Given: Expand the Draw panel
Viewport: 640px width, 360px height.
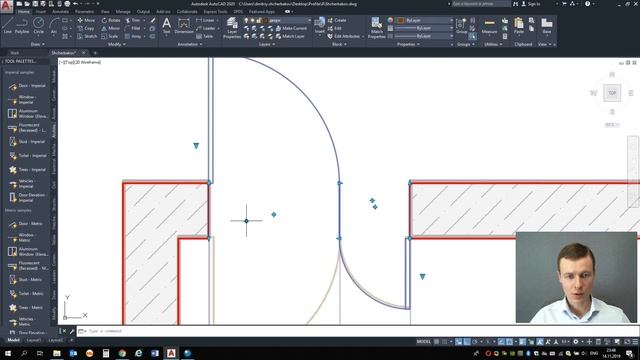Looking at the screenshot, I should [x=38, y=44].
